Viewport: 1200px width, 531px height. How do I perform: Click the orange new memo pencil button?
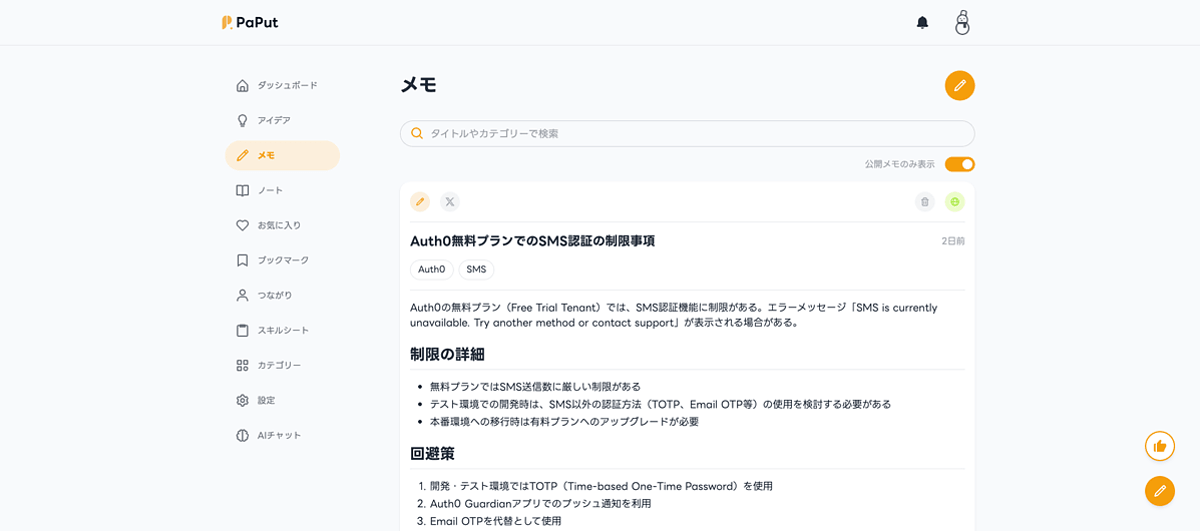pyautogui.click(x=959, y=85)
